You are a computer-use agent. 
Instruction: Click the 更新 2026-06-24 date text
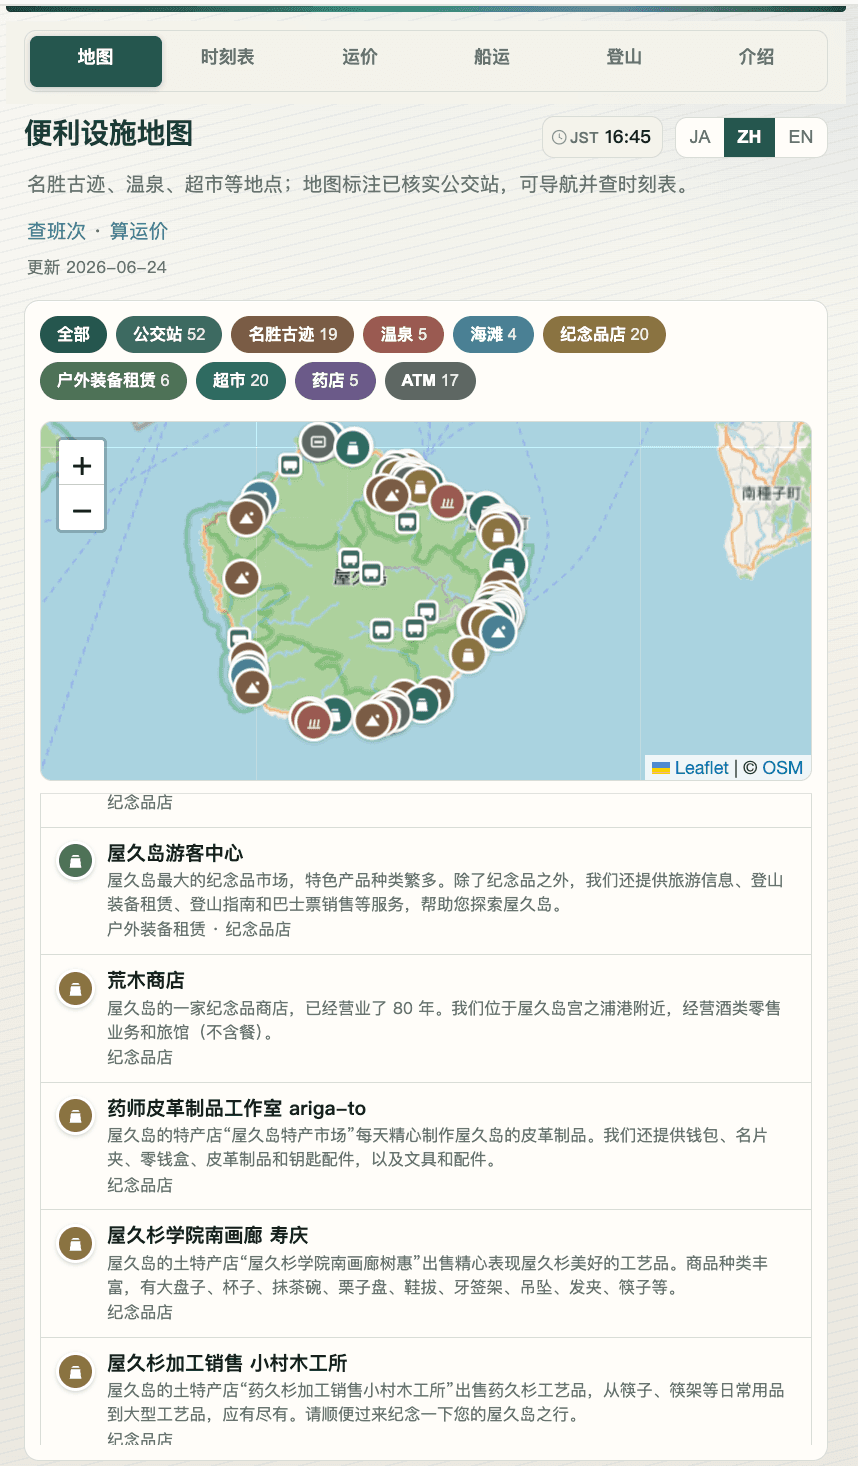pos(97,267)
